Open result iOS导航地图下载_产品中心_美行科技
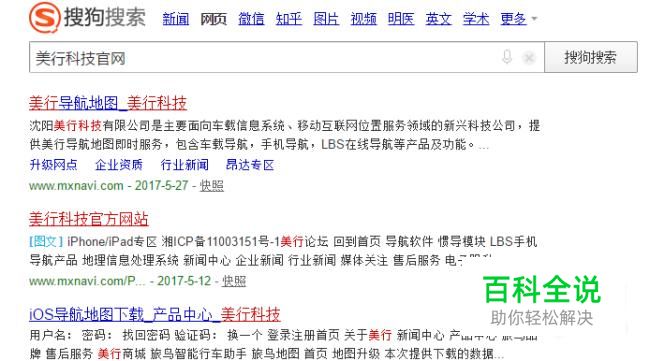 (155, 315)
